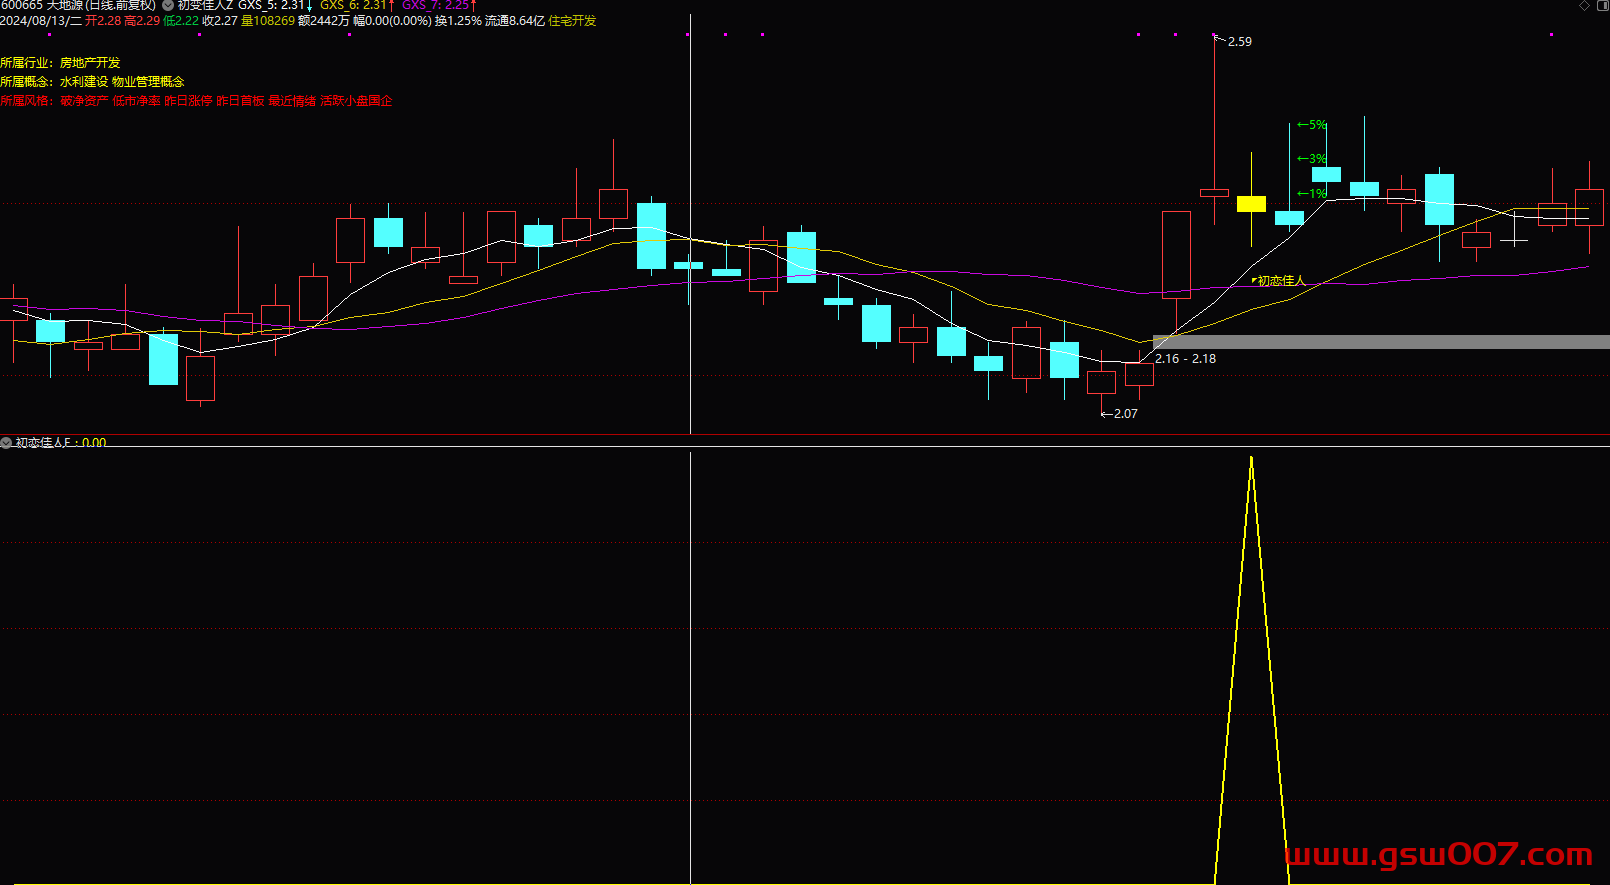Click the 昨日涨停 style tag
The image size is (1610, 885).
(x=188, y=101)
